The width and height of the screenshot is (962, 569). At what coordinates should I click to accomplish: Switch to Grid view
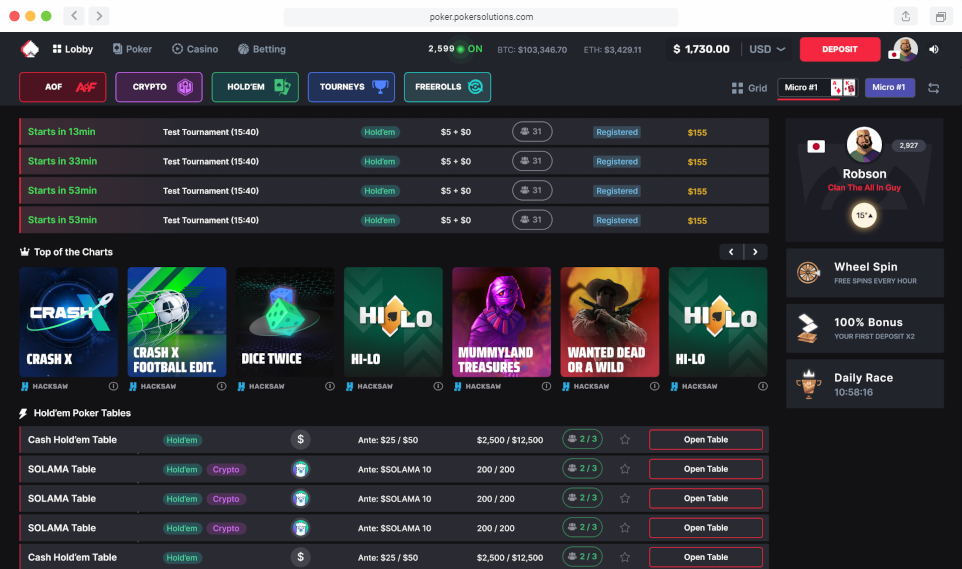click(749, 88)
